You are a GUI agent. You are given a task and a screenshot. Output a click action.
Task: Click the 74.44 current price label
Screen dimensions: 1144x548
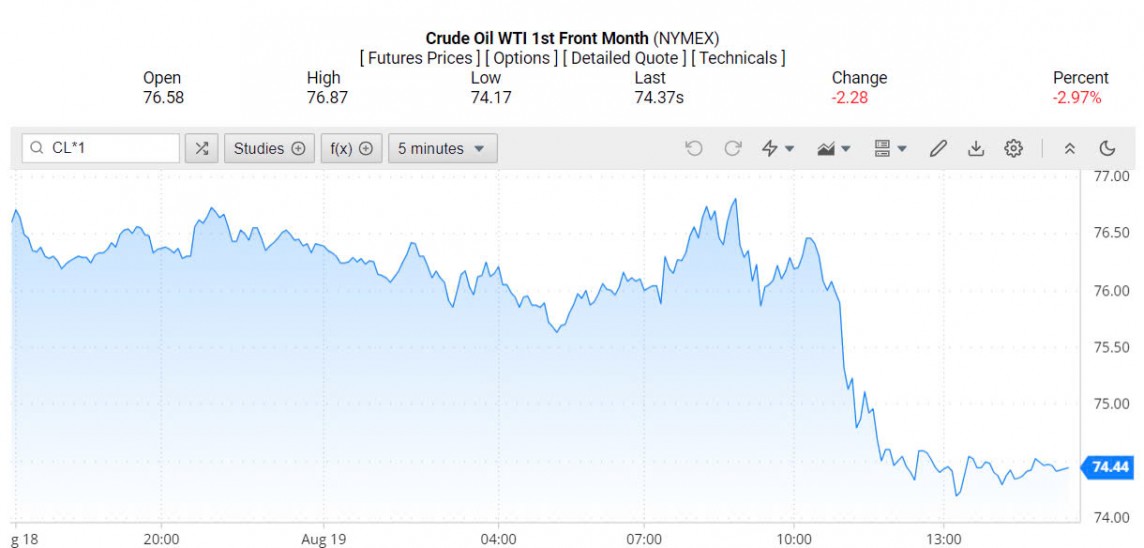tap(1110, 467)
